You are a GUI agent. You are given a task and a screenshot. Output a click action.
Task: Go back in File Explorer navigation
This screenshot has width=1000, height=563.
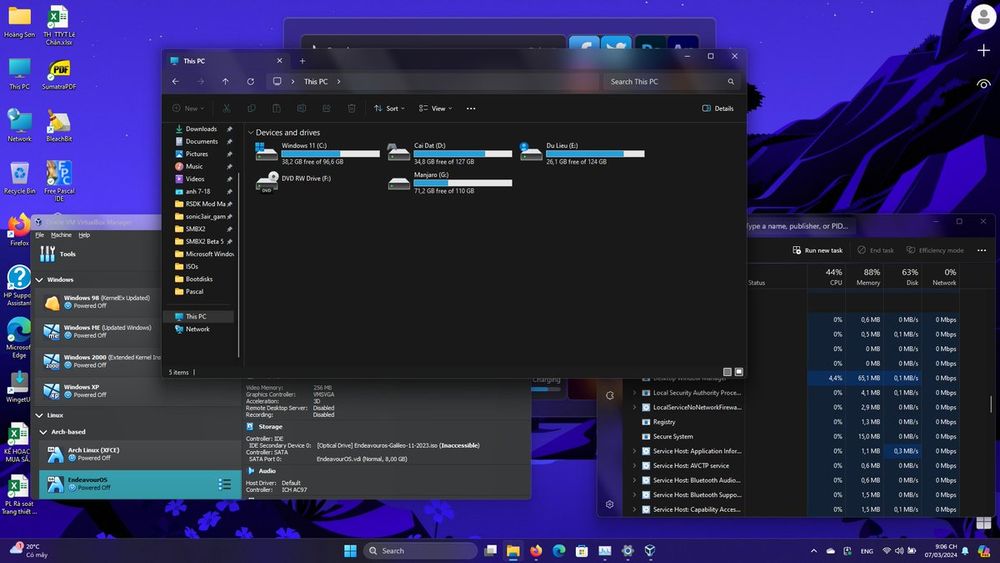[175, 82]
